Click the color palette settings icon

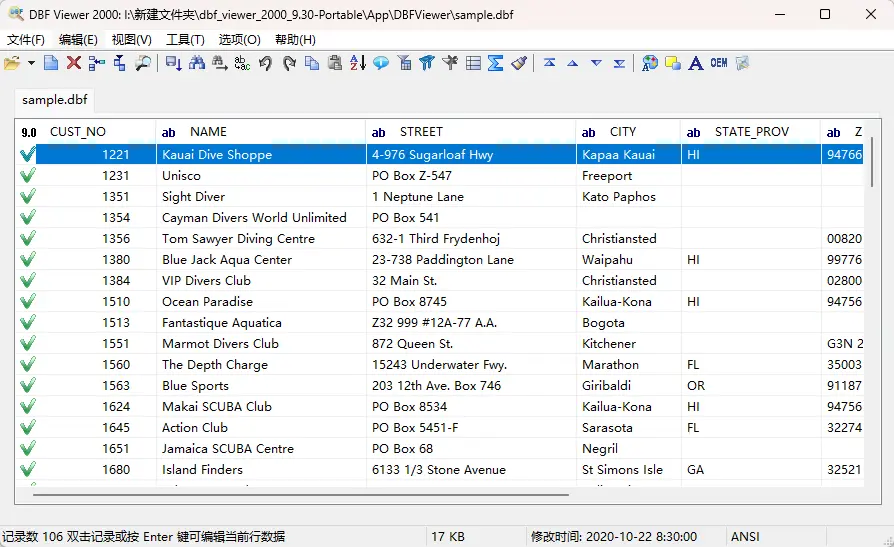(649, 63)
